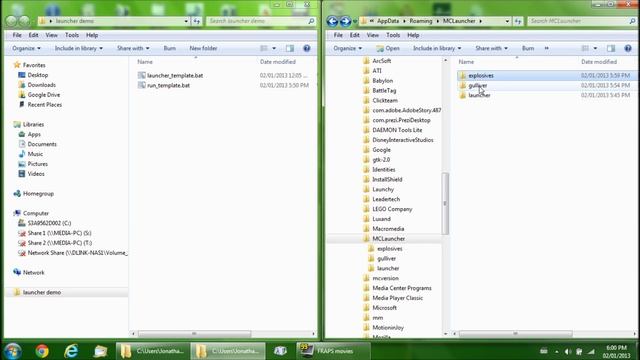Image resolution: width=640 pixels, height=360 pixels.
Task: Open help icon in launcher demo window
Action: [307, 48]
